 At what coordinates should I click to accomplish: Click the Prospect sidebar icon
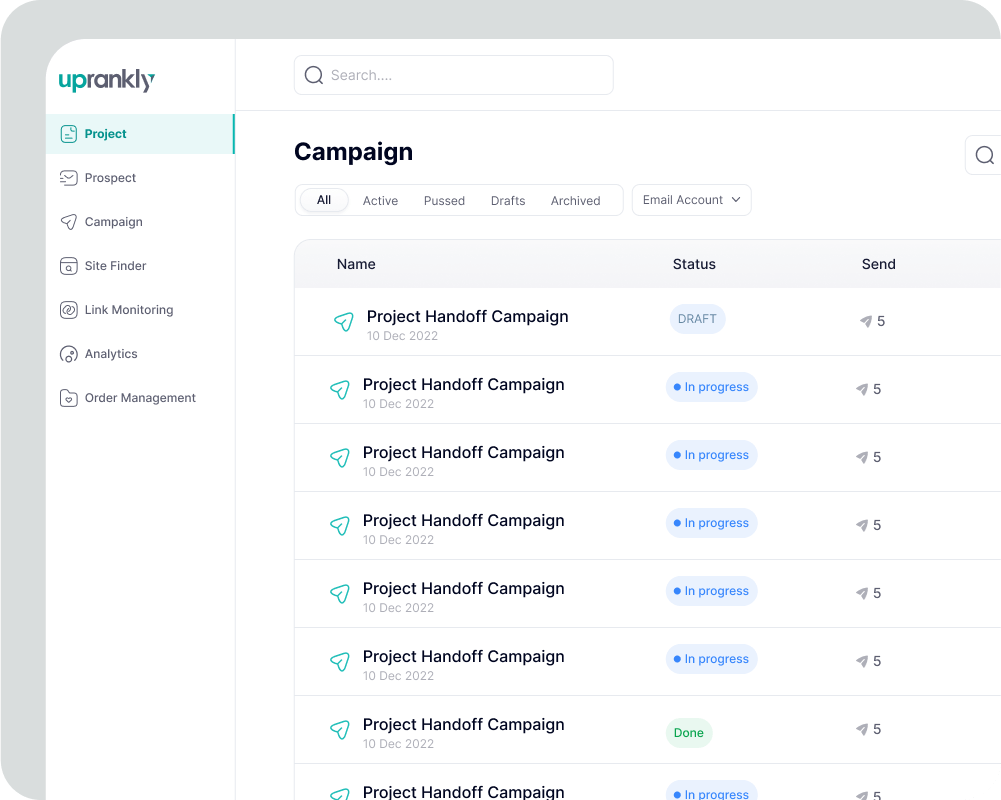(69, 178)
